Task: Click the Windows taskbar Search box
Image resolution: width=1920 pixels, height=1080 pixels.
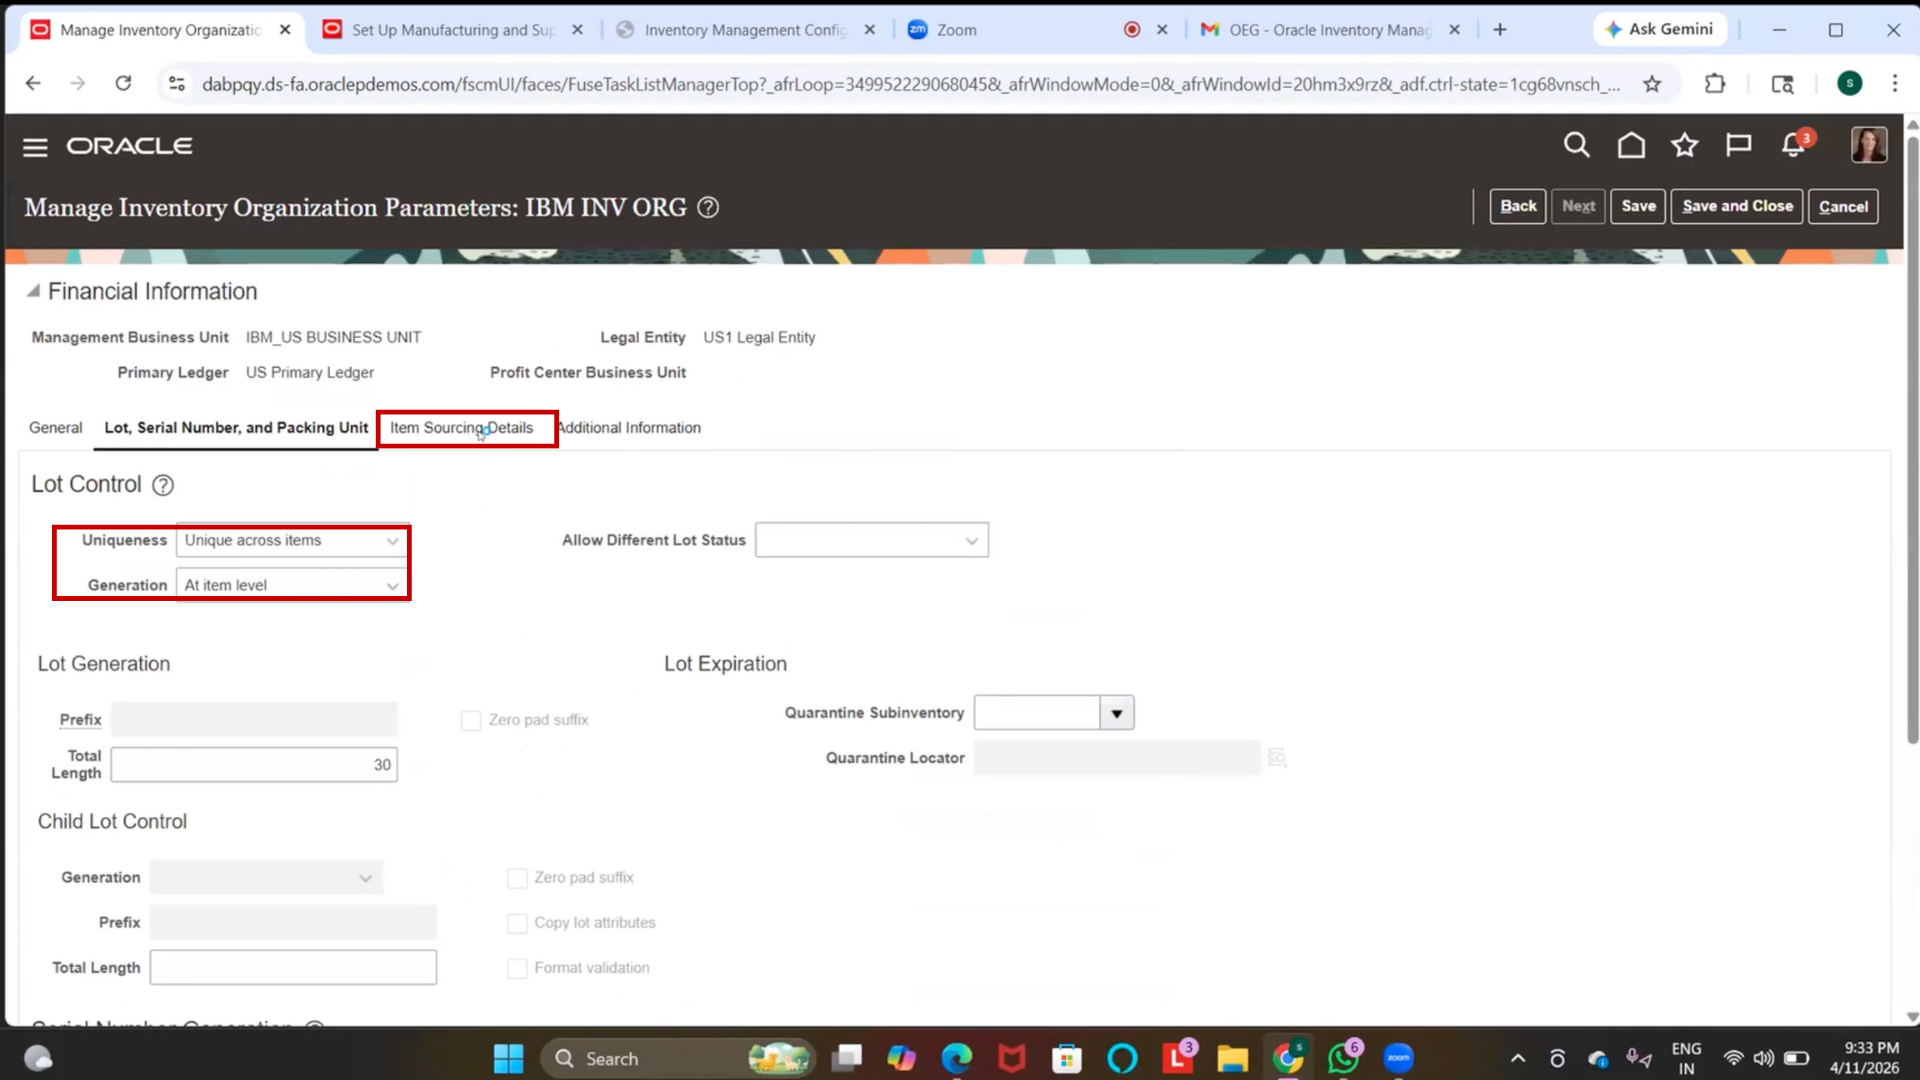Action: coord(677,1058)
